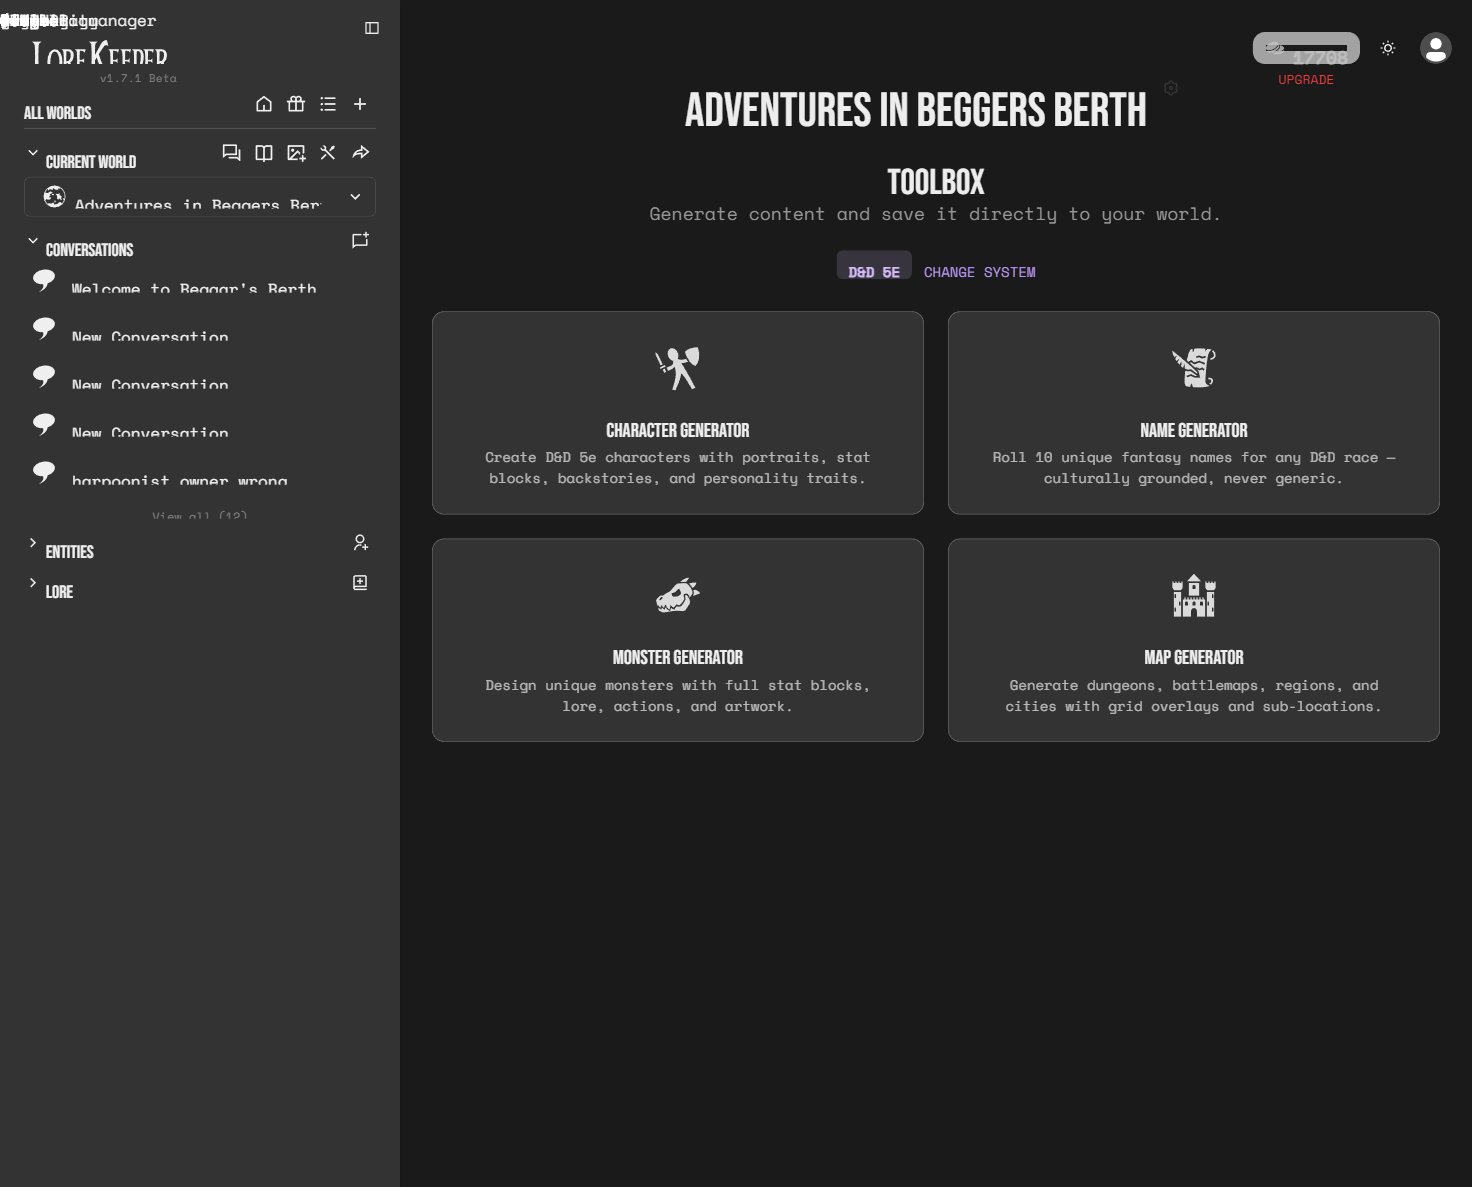Click the image gallery icon in Current World
The image size is (1472, 1187).
pos(296,153)
